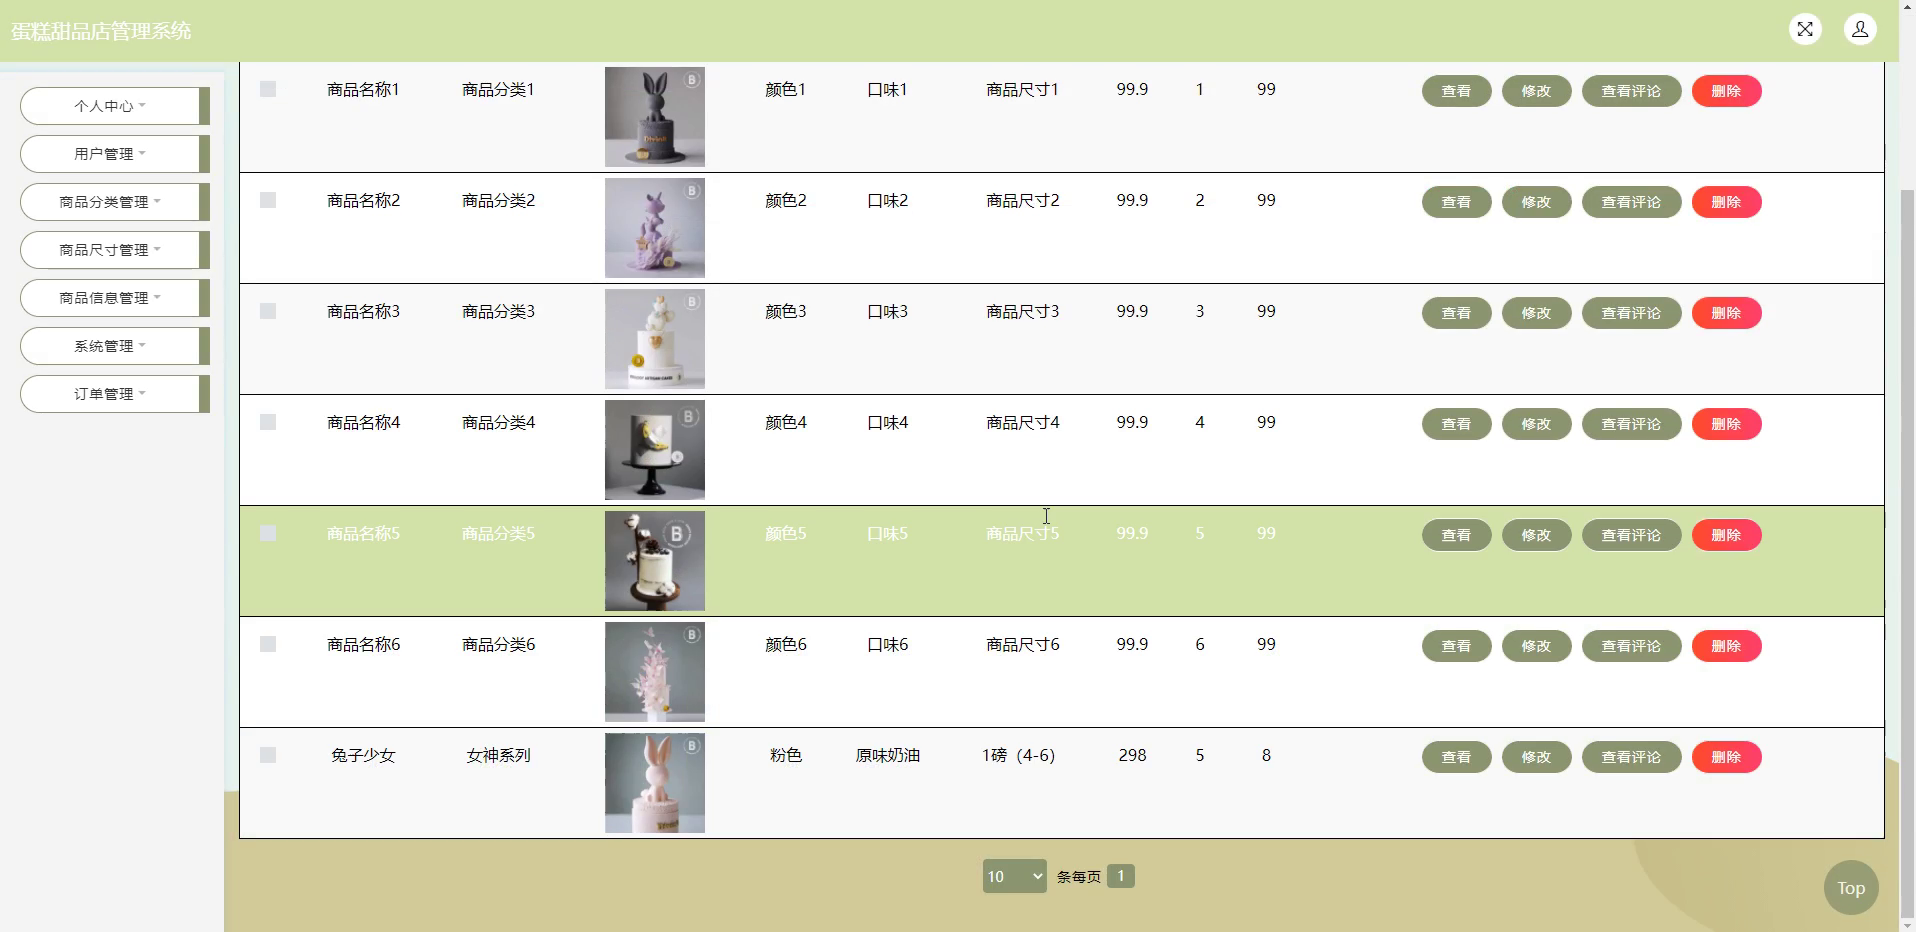This screenshot has height=932, width=1916.
Task: Edit 商品名称2 using 修改 button
Action: point(1537,202)
